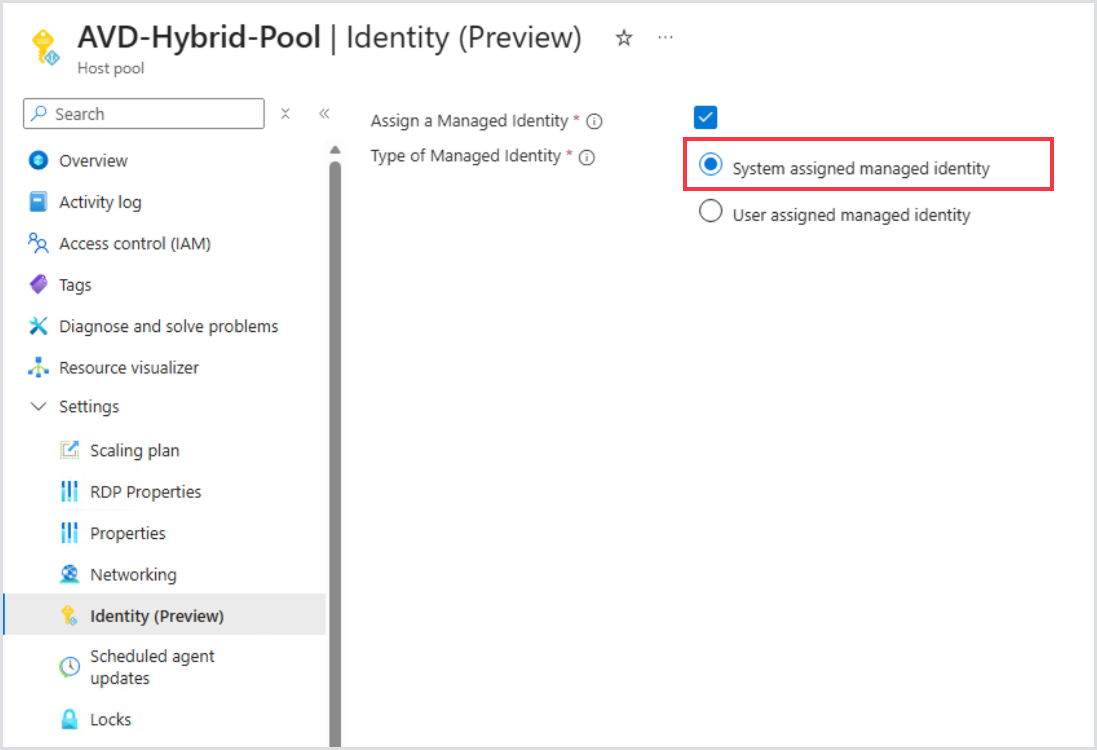Click the Scheduled agent updates clock icon
Image resolution: width=1097 pixels, height=750 pixels.
coord(69,667)
